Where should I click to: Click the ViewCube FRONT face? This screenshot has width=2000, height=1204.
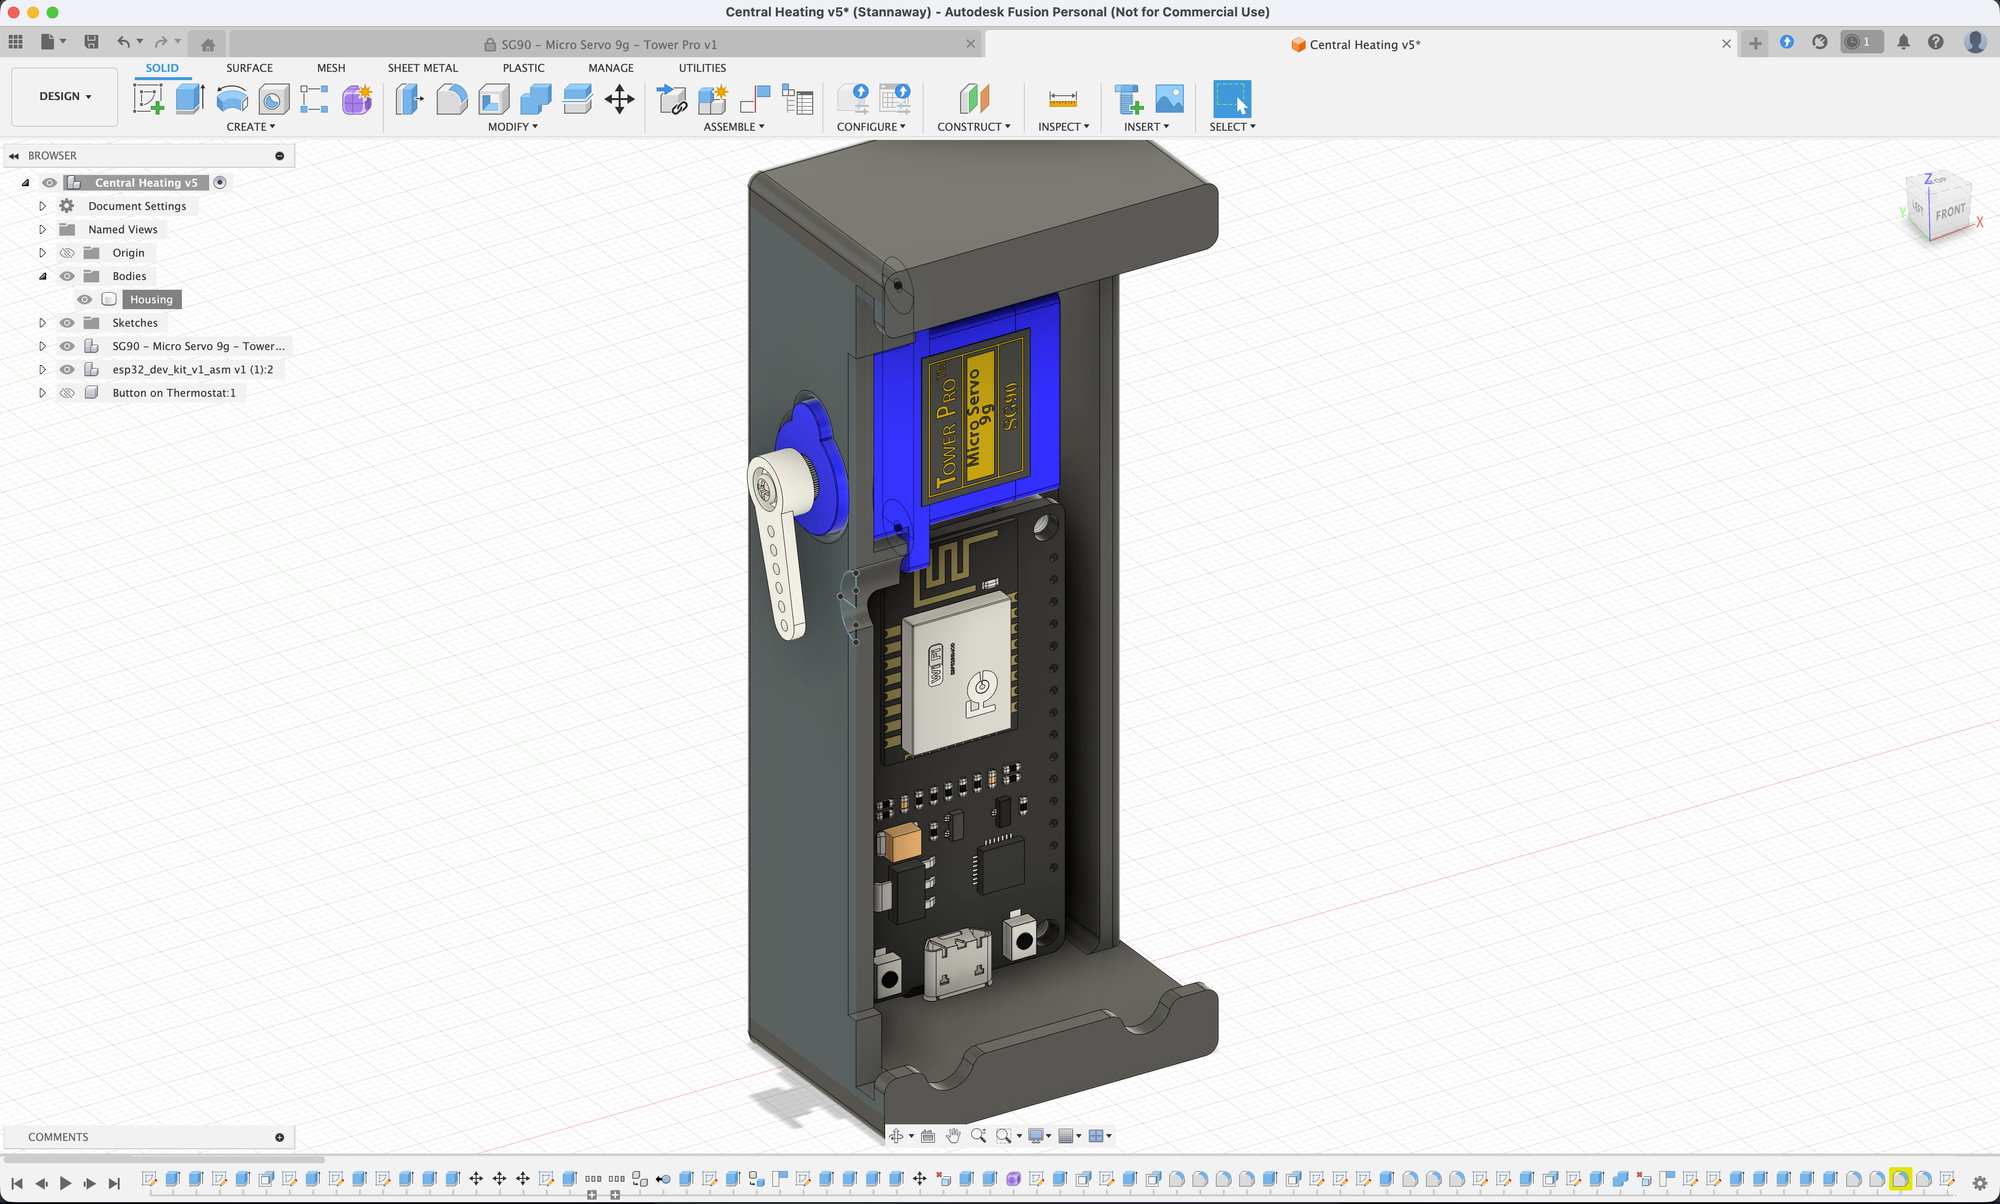(1949, 212)
